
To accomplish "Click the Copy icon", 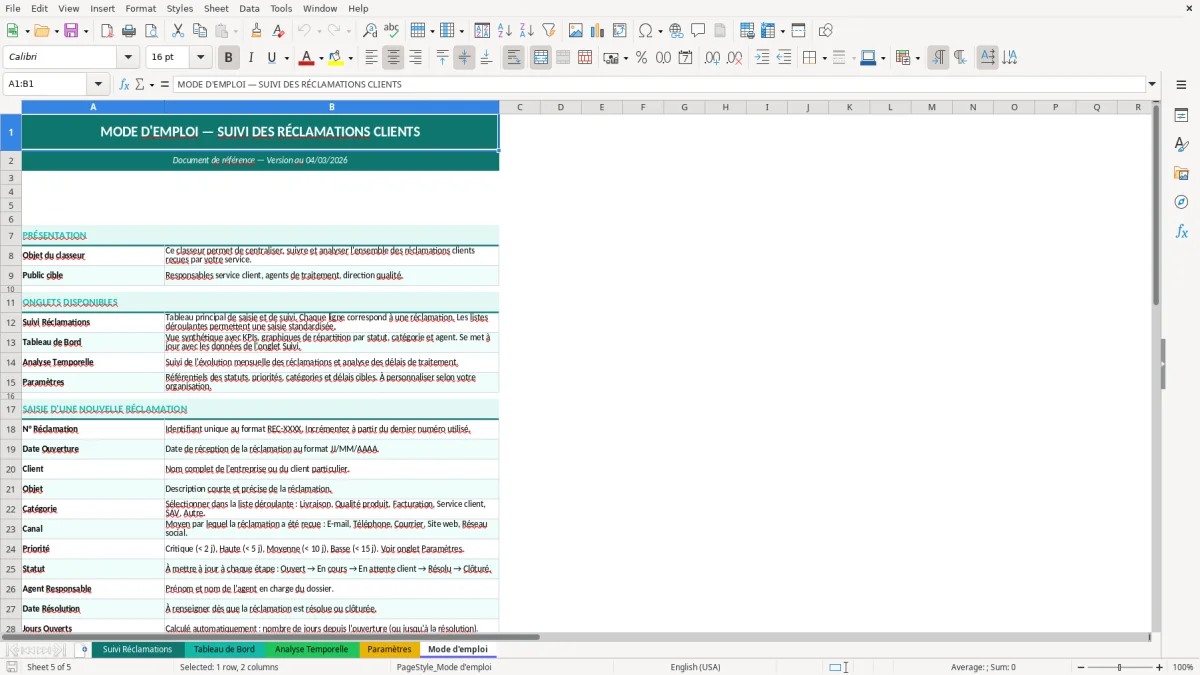I will tap(199, 31).
